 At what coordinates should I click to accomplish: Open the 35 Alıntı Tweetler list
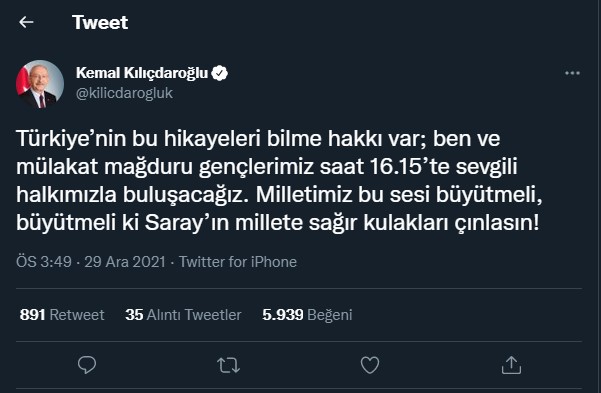(183, 315)
